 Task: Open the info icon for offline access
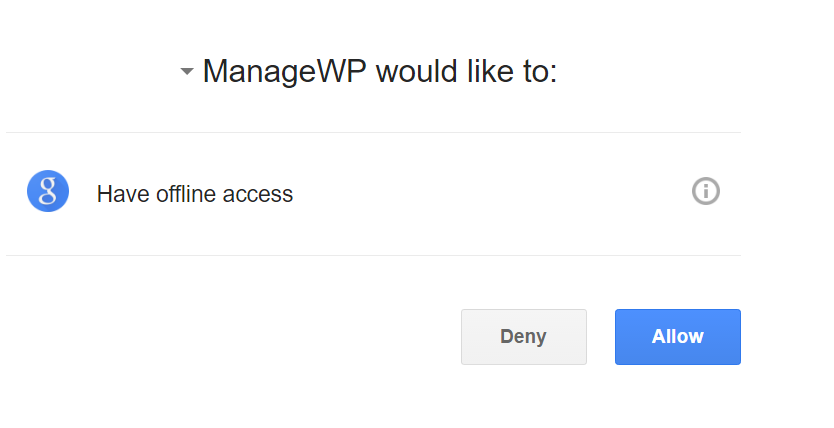coord(706,191)
